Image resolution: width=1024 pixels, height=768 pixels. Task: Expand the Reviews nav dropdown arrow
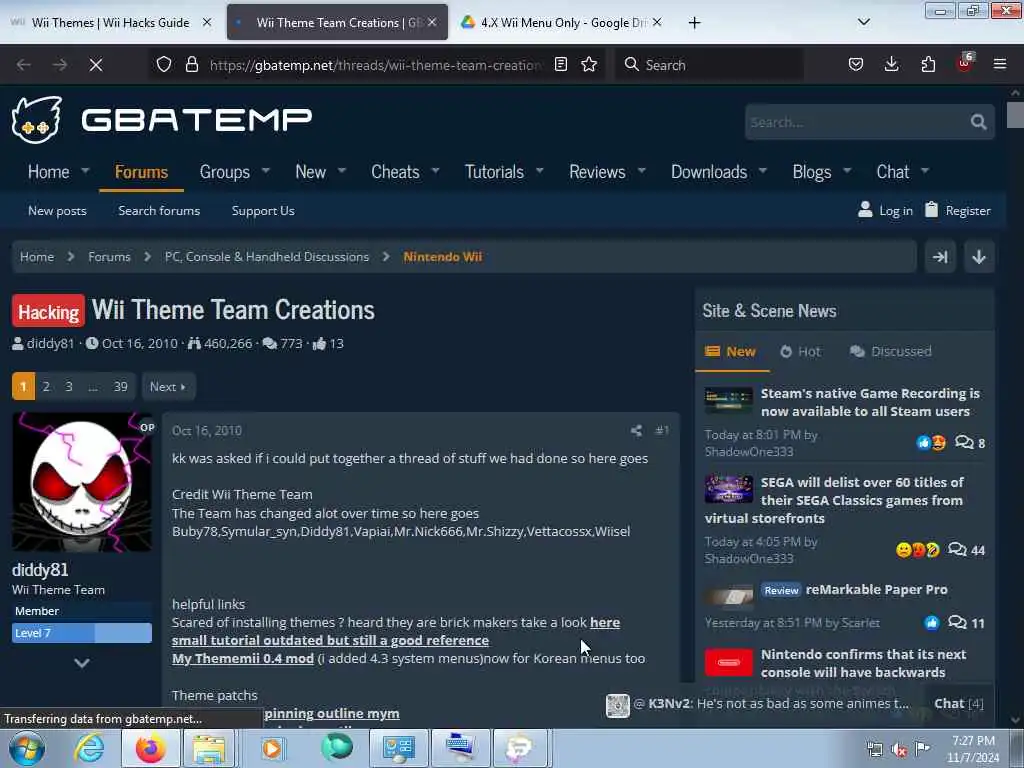click(x=642, y=171)
